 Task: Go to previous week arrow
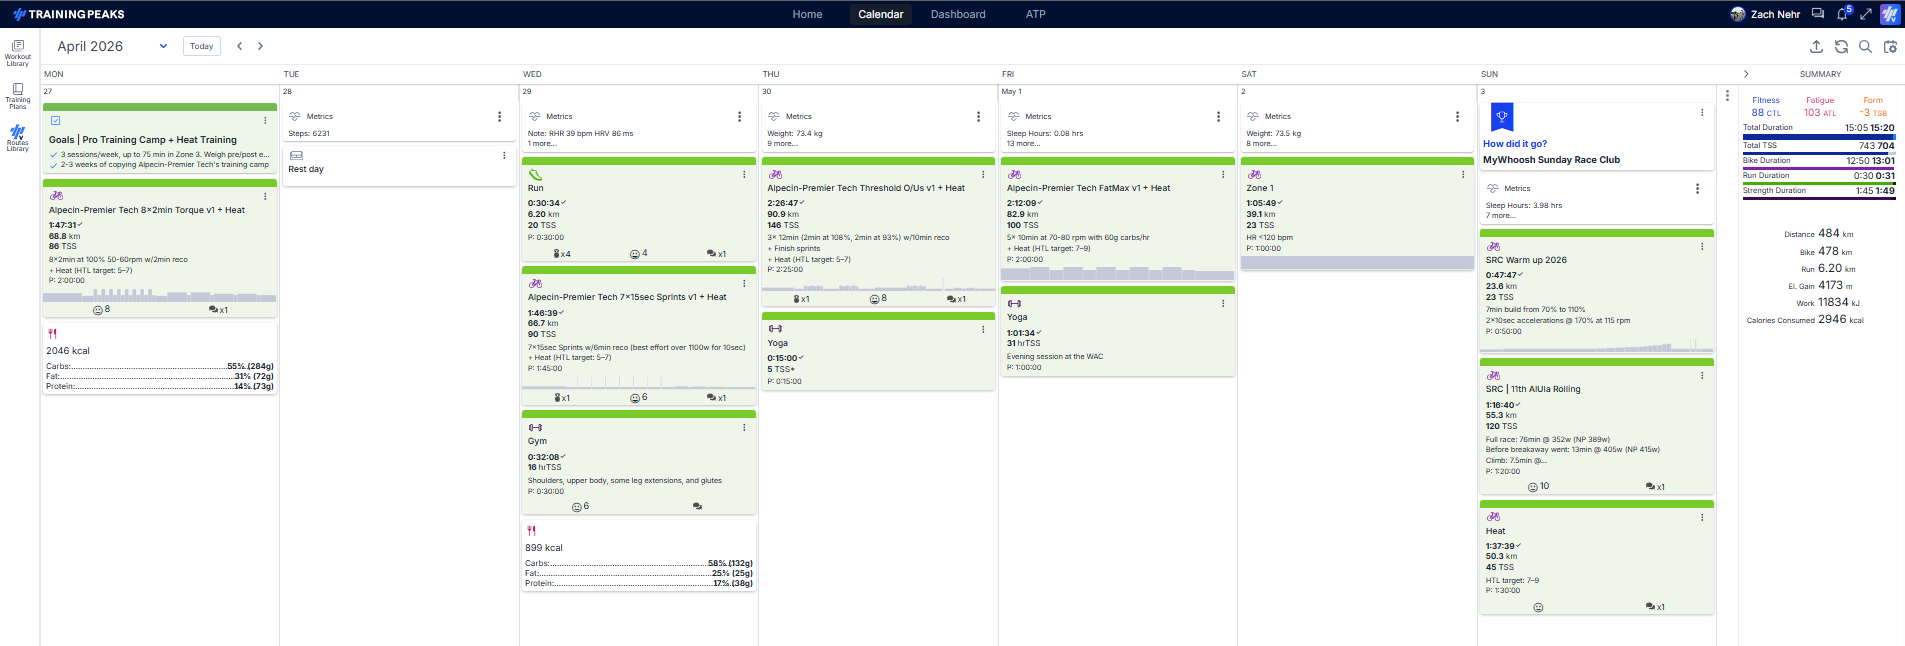[x=239, y=46]
